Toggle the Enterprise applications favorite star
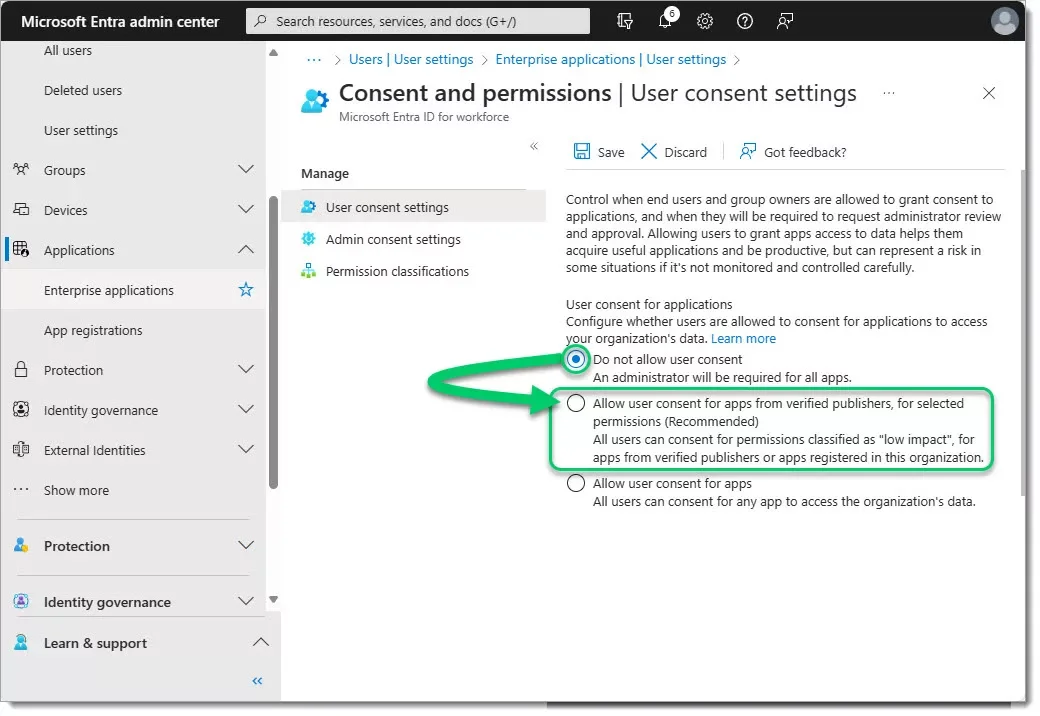This screenshot has width=1040, height=716. (x=246, y=290)
